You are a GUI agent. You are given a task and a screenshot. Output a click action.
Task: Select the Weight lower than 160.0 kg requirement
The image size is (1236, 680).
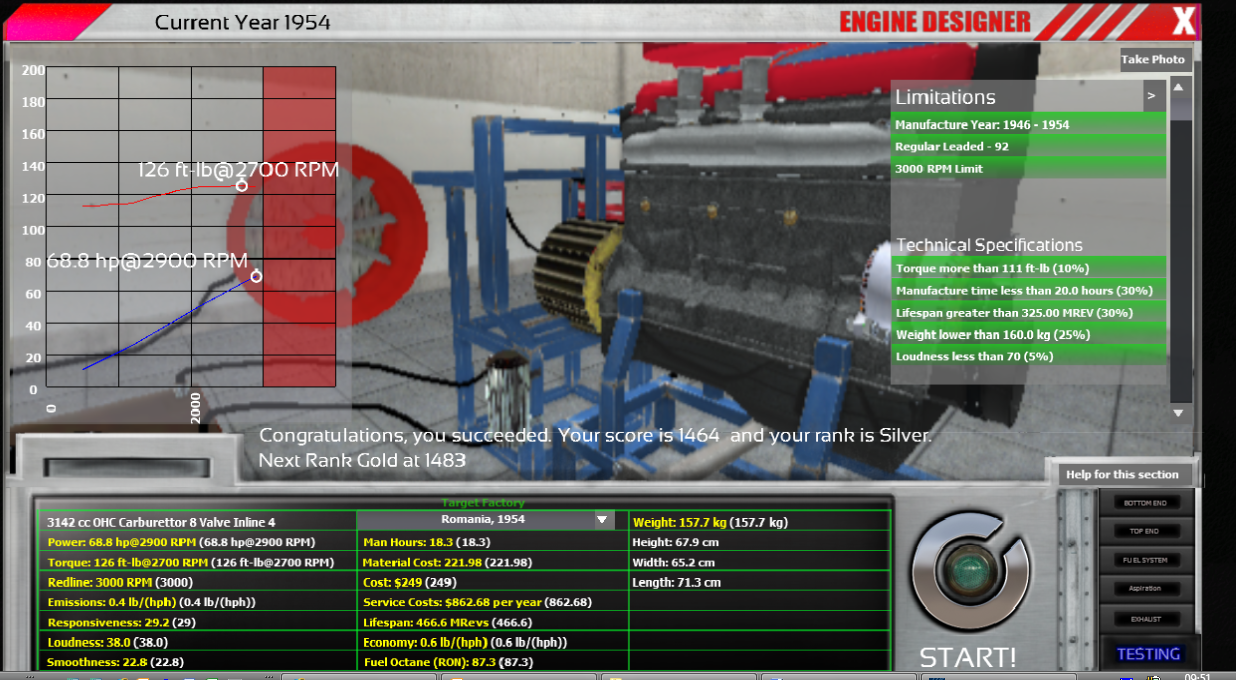point(1028,335)
